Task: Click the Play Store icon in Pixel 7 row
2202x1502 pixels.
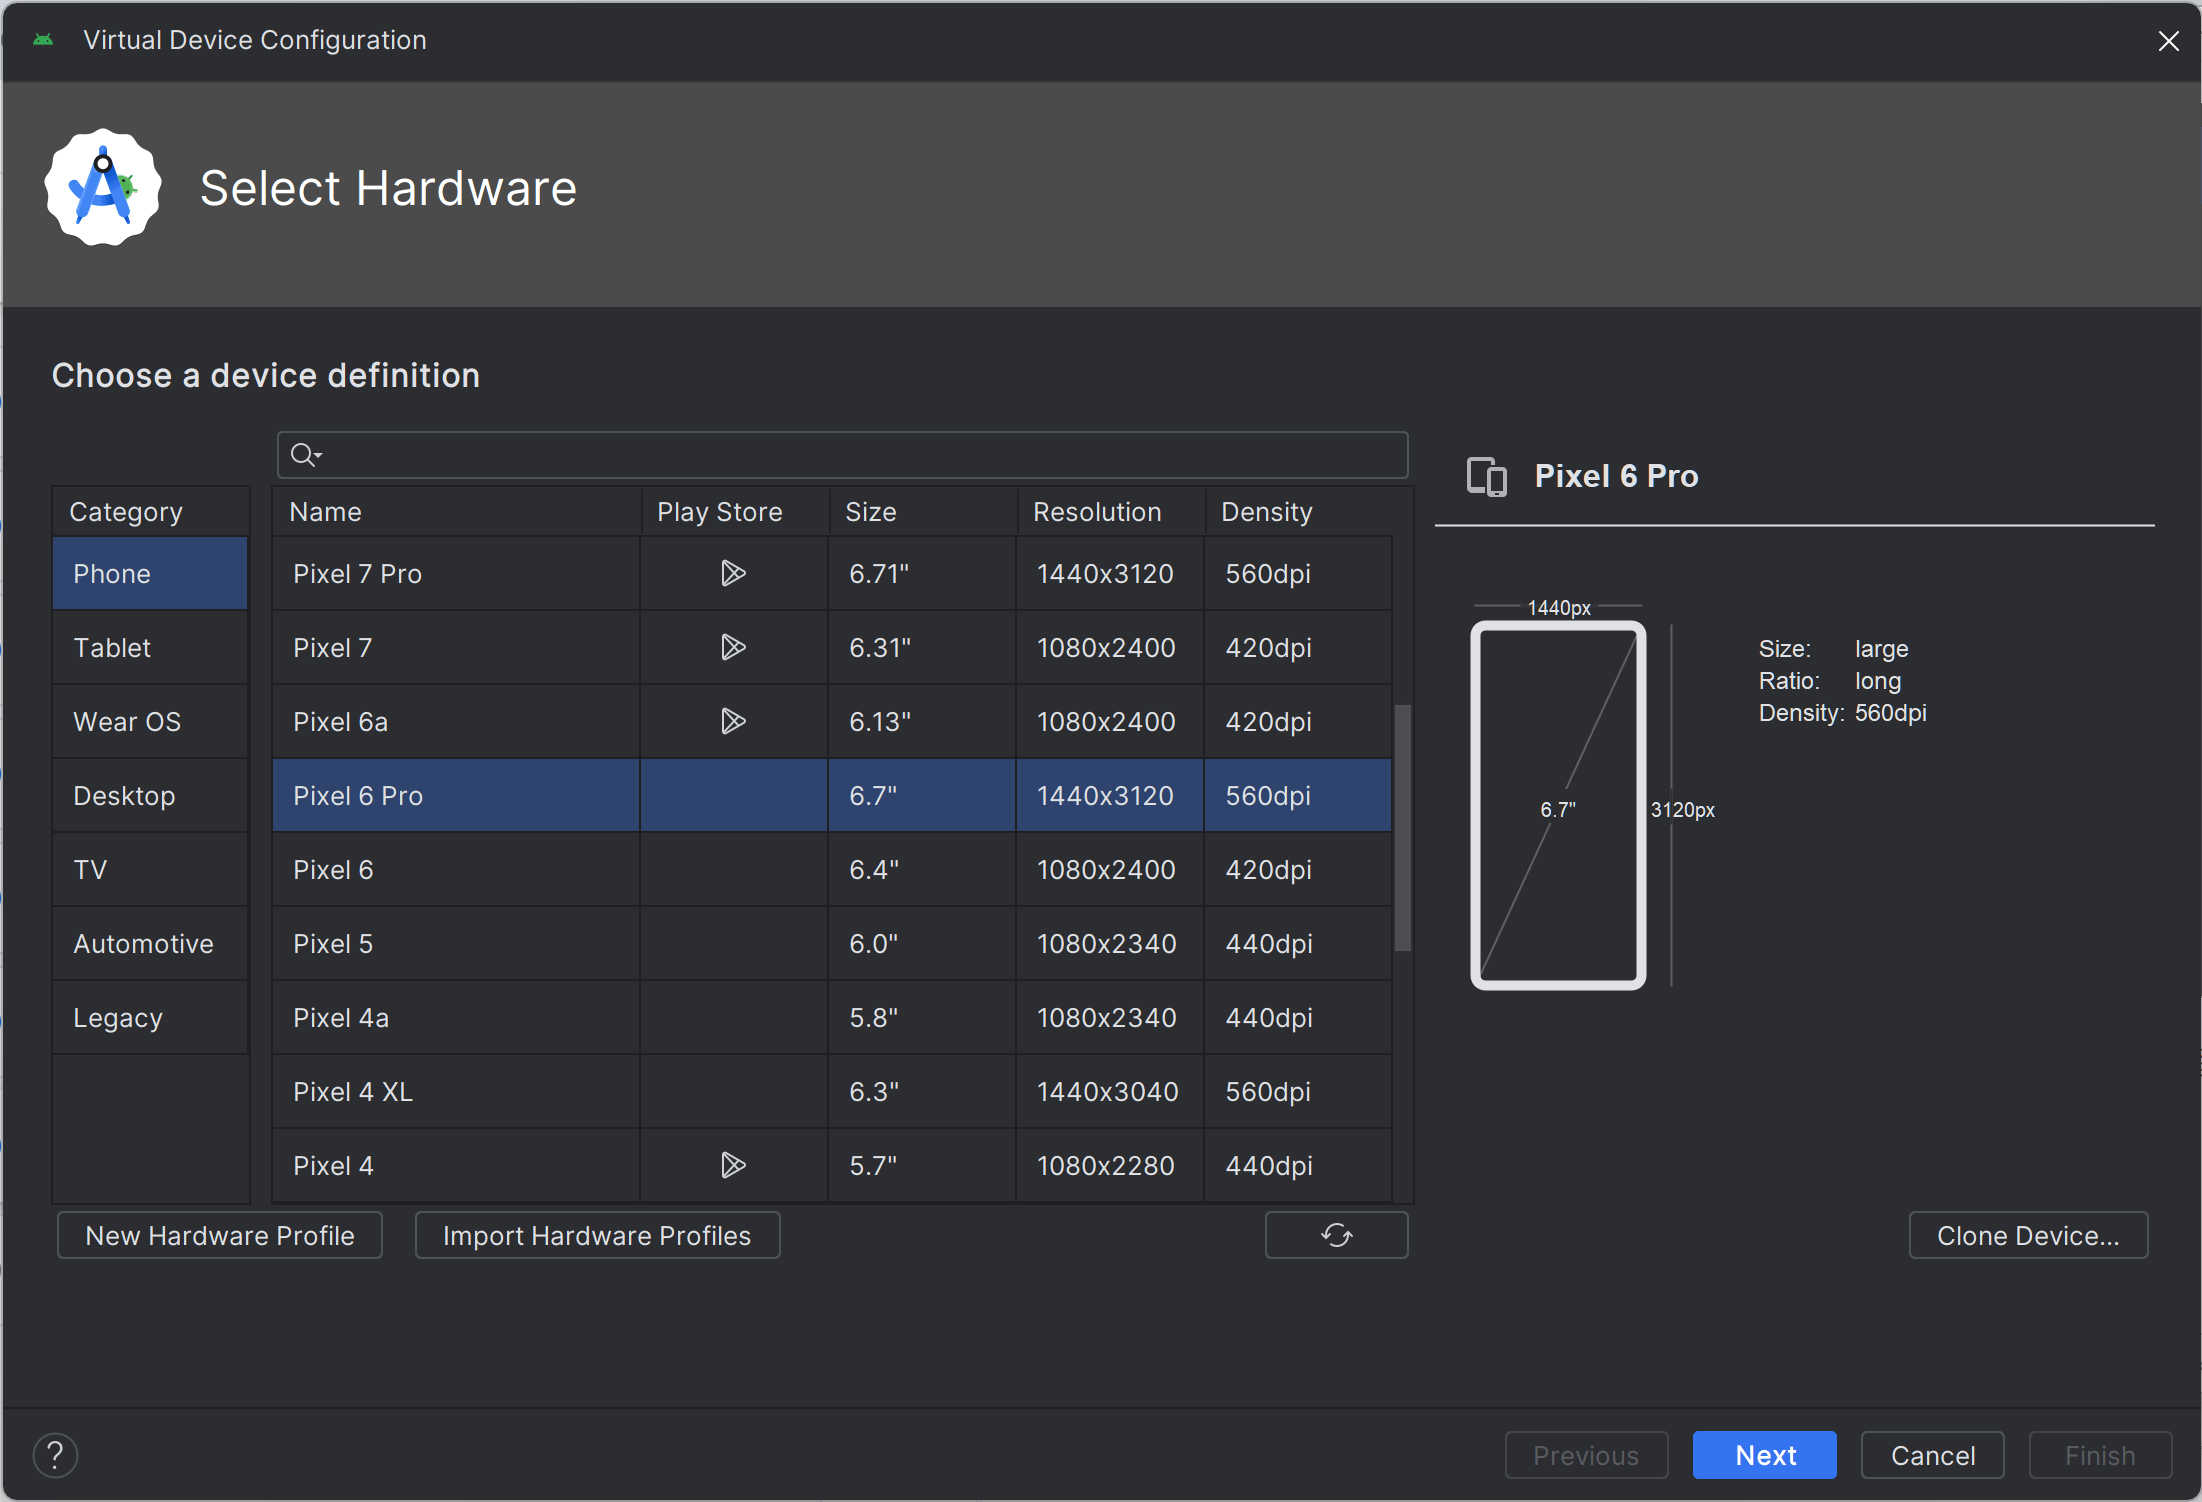Action: point(733,647)
